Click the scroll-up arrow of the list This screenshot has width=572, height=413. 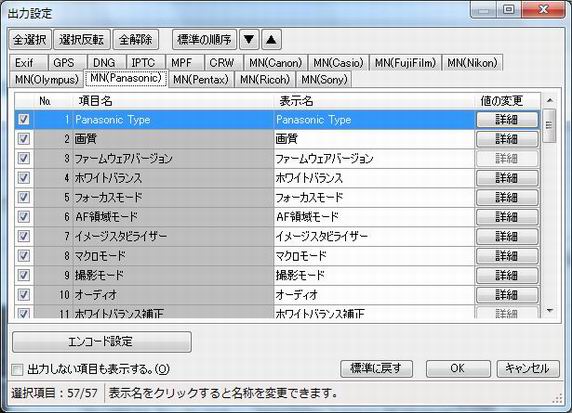point(550,100)
